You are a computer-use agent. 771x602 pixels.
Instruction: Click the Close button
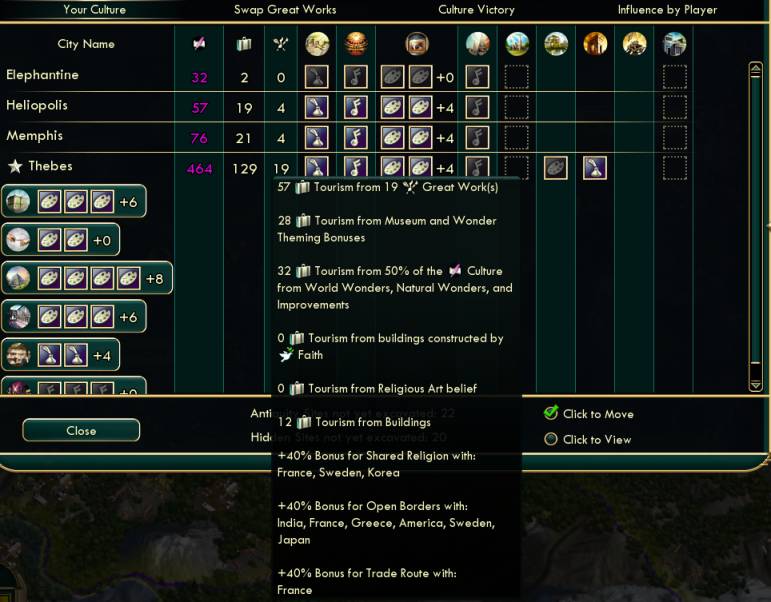[81, 430]
